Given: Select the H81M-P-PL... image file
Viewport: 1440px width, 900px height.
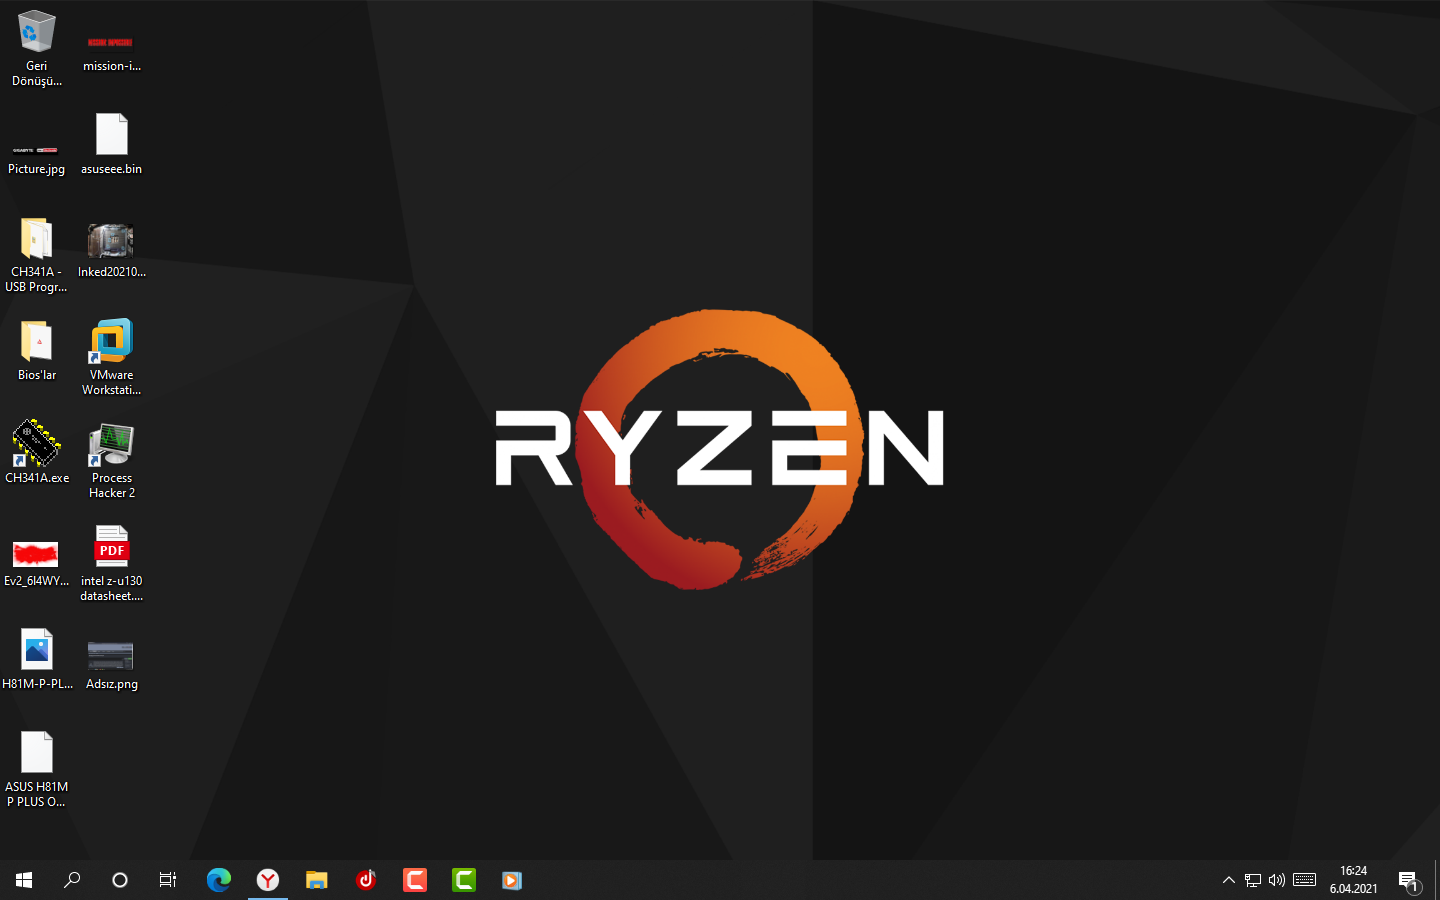Looking at the screenshot, I should pos(37,660).
